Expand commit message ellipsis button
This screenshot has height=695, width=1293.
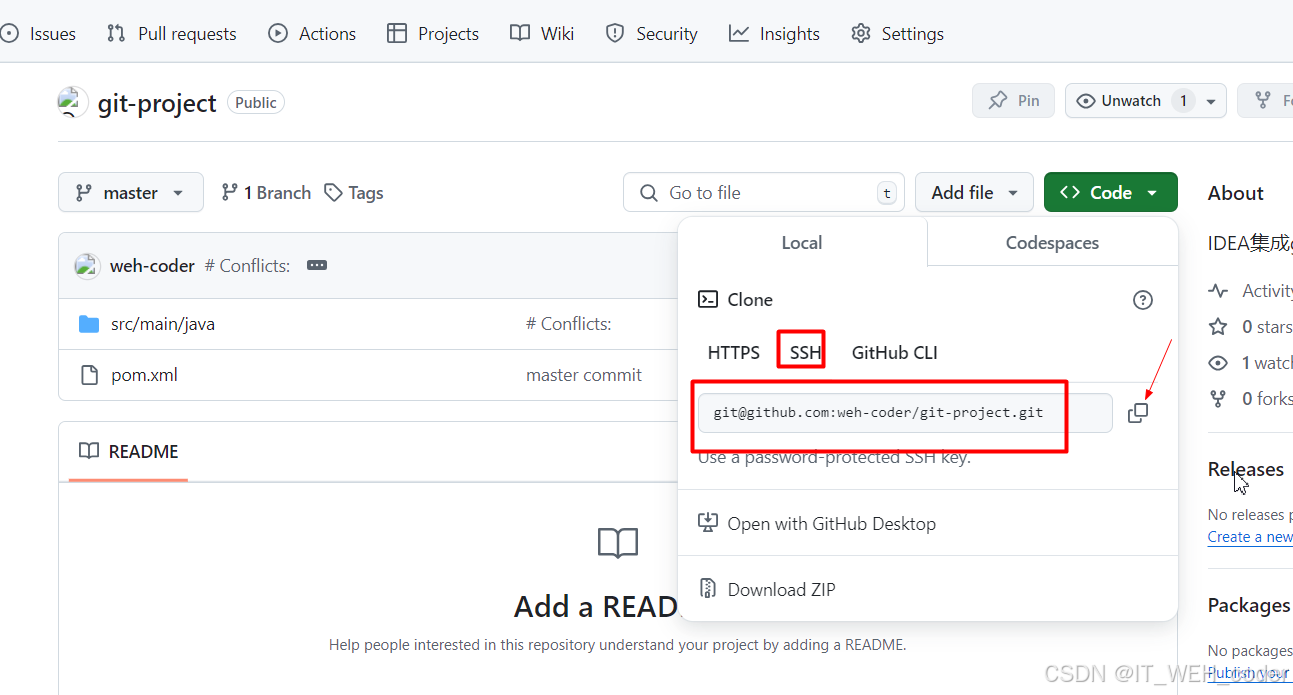point(317,265)
